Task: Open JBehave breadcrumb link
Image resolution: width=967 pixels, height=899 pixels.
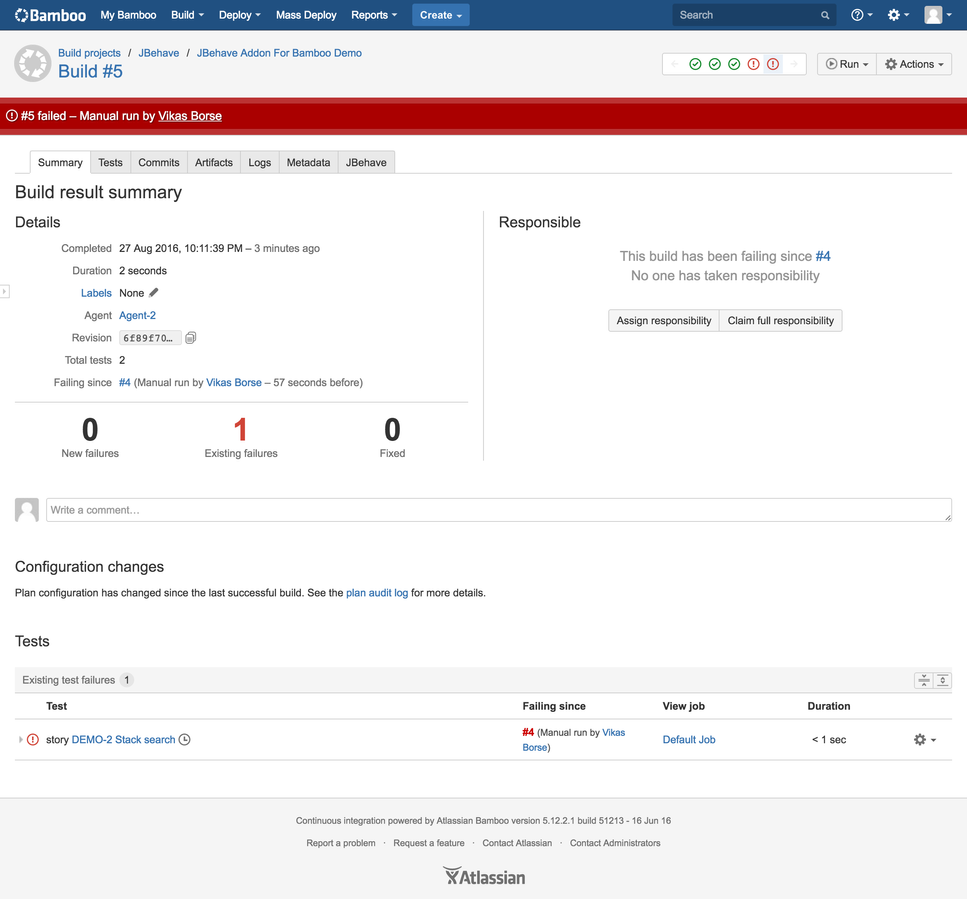Action: (x=158, y=53)
